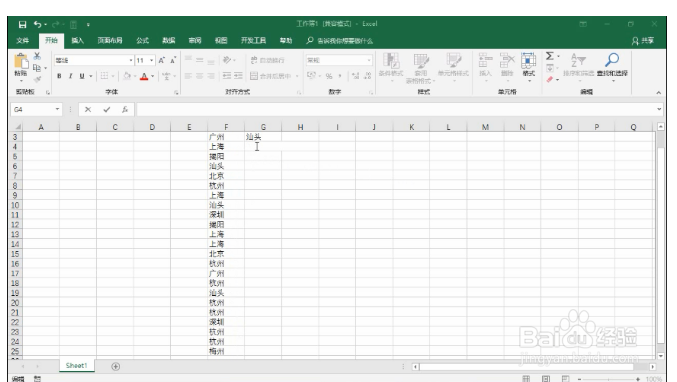Confirm entry with checkmark button
Image resolution: width=677 pixels, height=382 pixels.
click(x=107, y=110)
